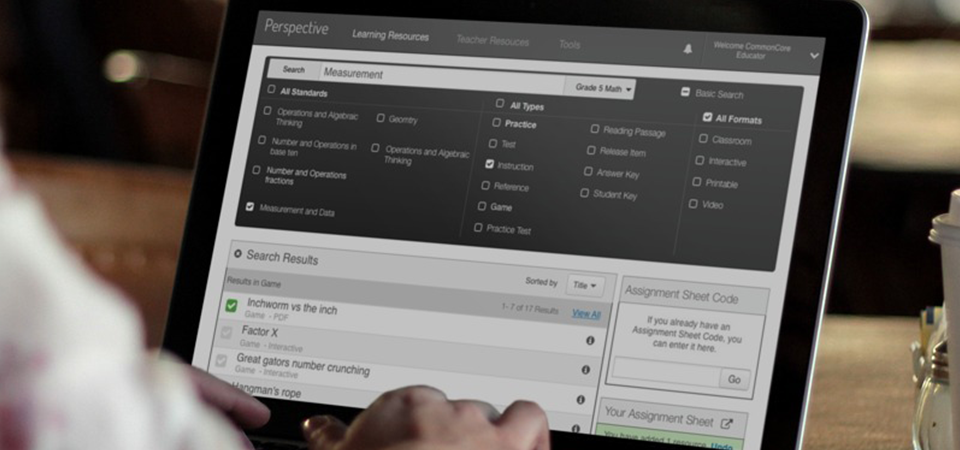Select Great gators number crunching checkbox
This screenshot has width=960, height=450.
(x=221, y=361)
